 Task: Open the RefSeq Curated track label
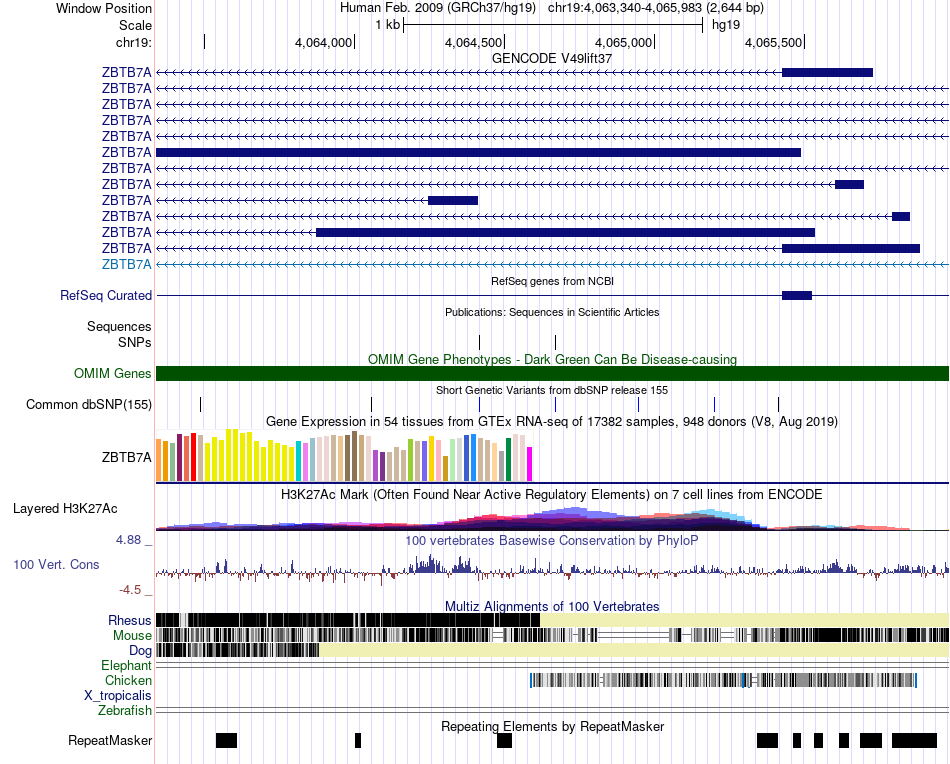[x=105, y=295]
